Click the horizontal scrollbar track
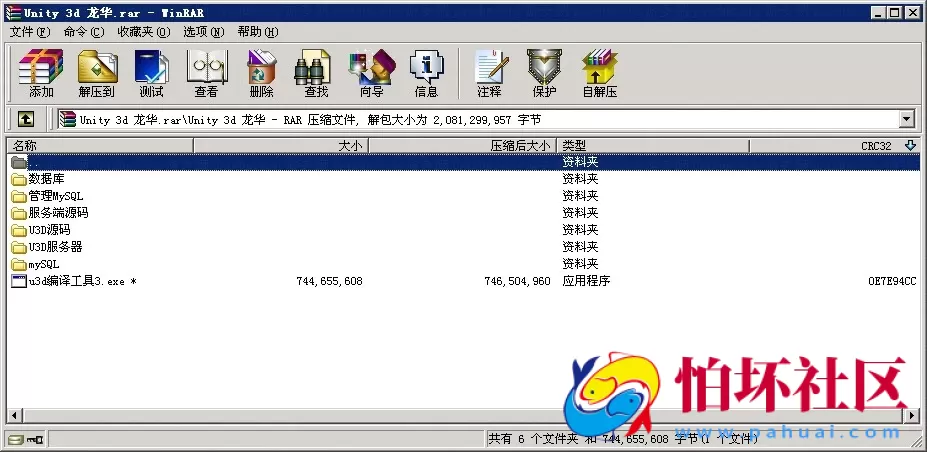Image resolution: width=927 pixels, height=452 pixels. [463, 416]
